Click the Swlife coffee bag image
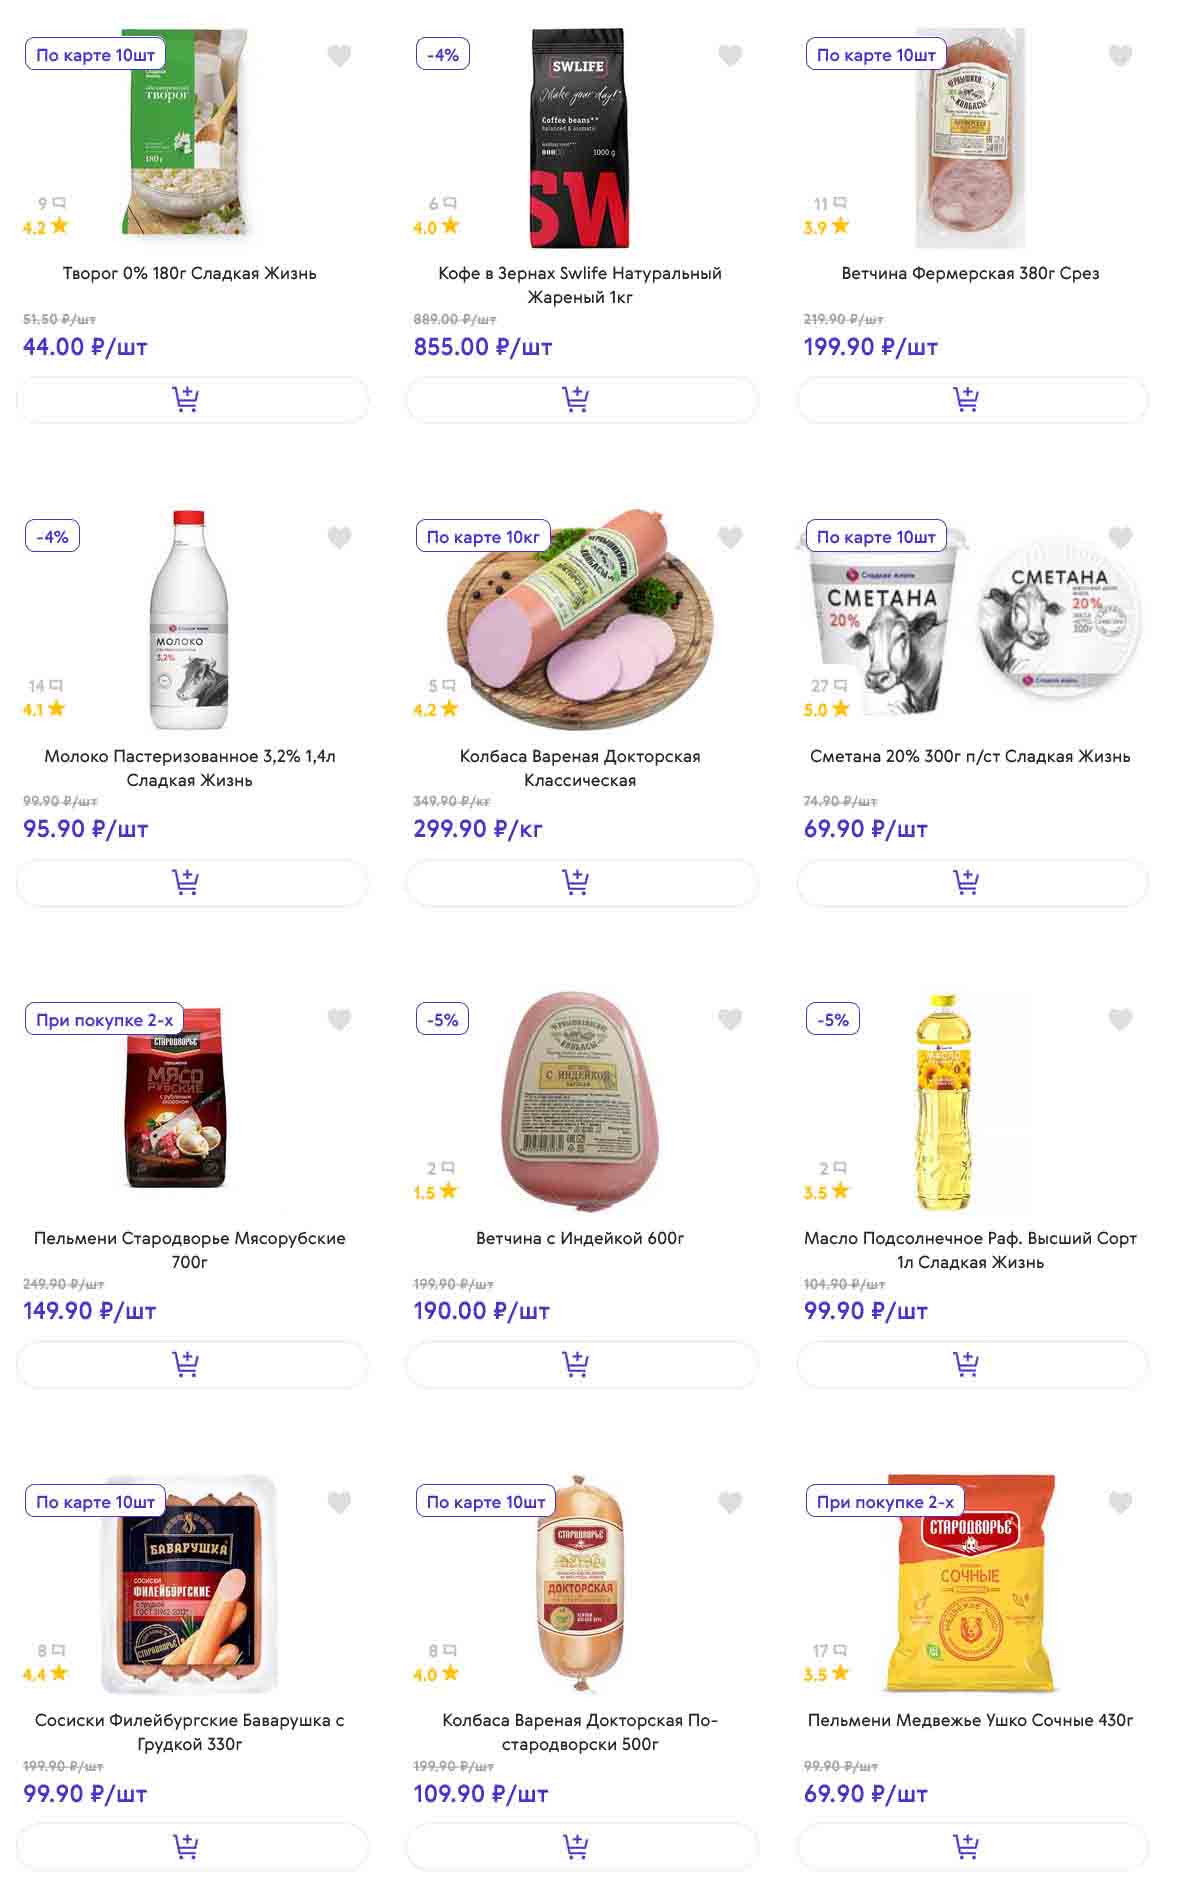This screenshot has width=1203, height=1902. (x=579, y=138)
